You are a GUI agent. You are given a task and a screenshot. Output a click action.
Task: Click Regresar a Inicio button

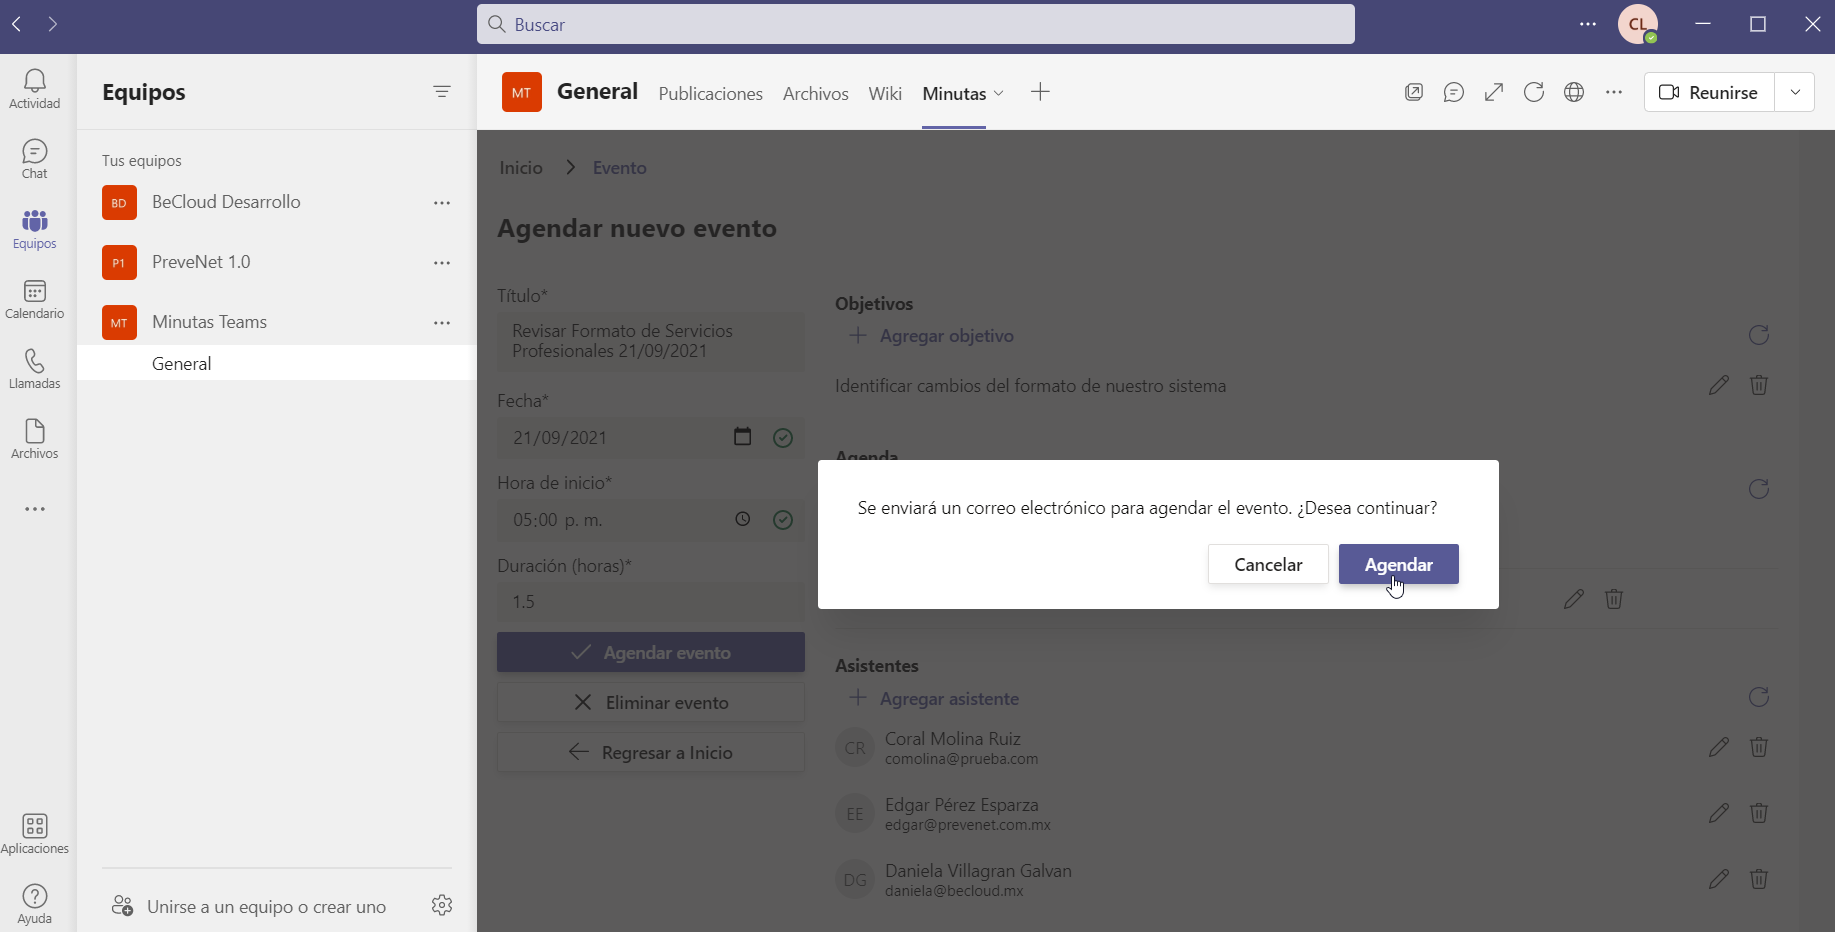[x=651, y=752]
